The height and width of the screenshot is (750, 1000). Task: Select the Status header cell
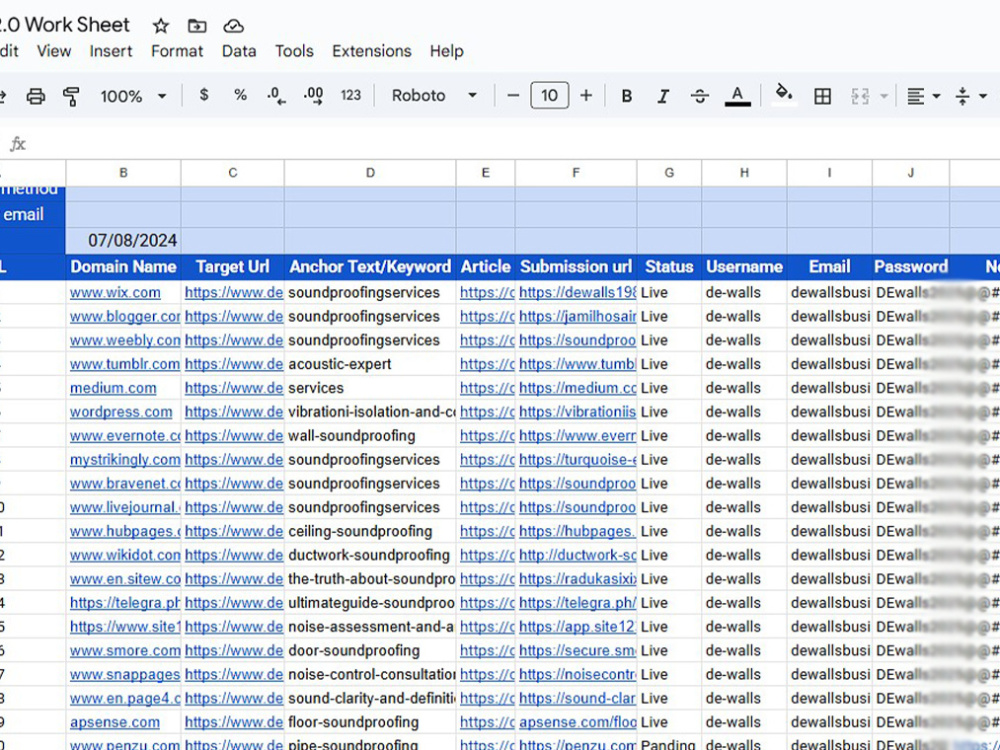click(x=669, y=267)
